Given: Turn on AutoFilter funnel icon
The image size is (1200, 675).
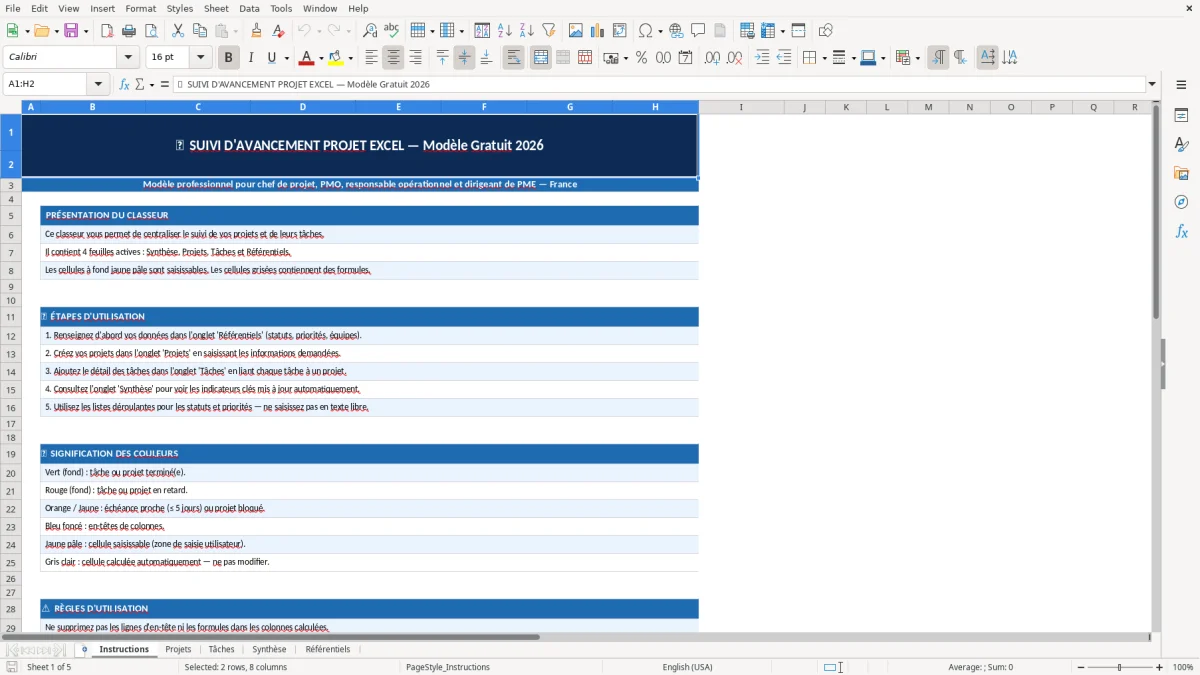Looking at the screenshot, I should pos(549,31).
